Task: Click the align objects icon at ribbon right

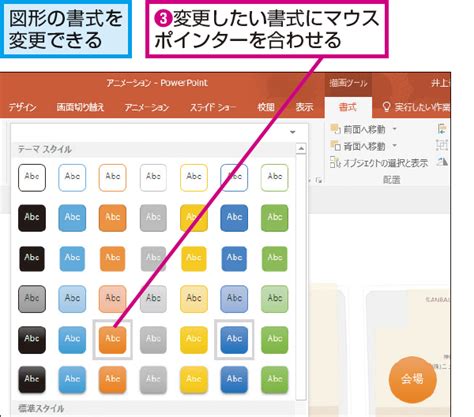Action: 443,129
